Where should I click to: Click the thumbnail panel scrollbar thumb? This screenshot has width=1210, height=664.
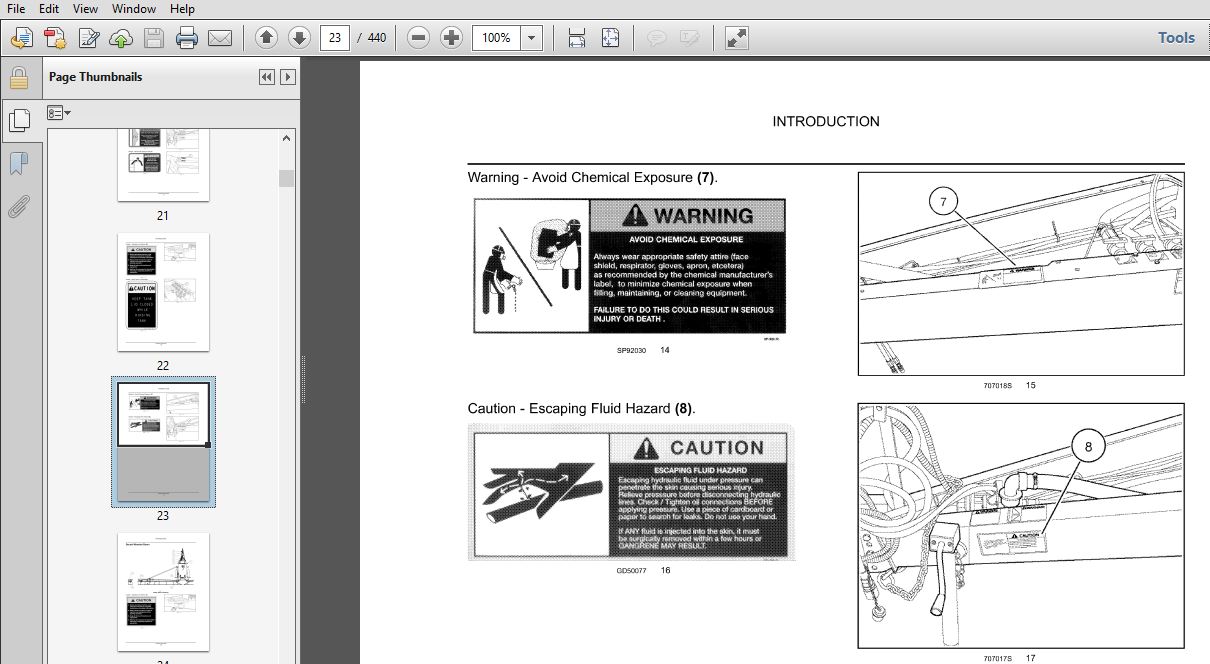pyautogui.click(x=287, y=178)
